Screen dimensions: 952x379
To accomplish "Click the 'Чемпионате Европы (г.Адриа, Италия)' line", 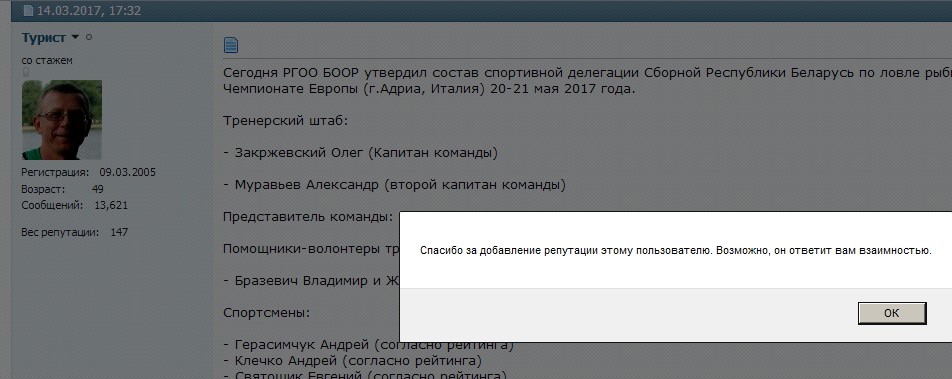I will coord(429,89).
